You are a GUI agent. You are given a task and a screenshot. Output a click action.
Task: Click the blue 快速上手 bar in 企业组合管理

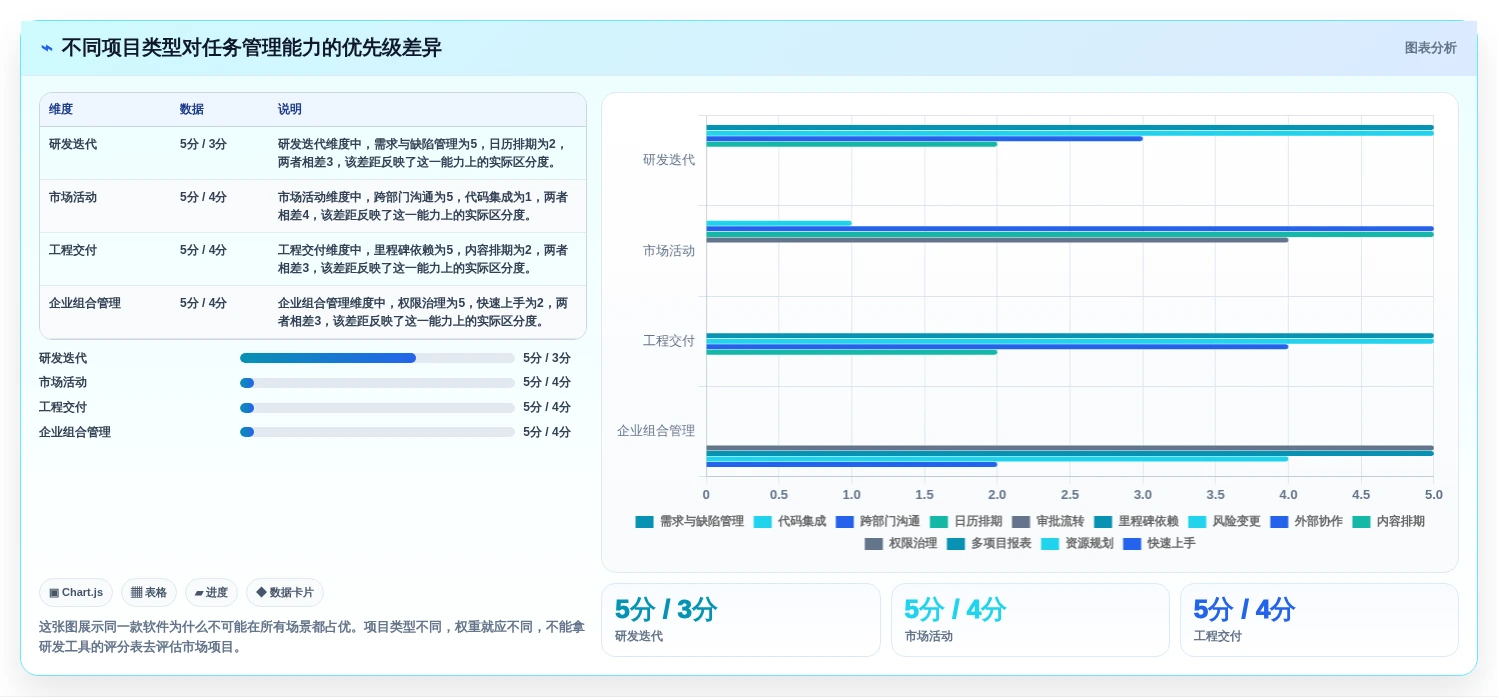852,464
